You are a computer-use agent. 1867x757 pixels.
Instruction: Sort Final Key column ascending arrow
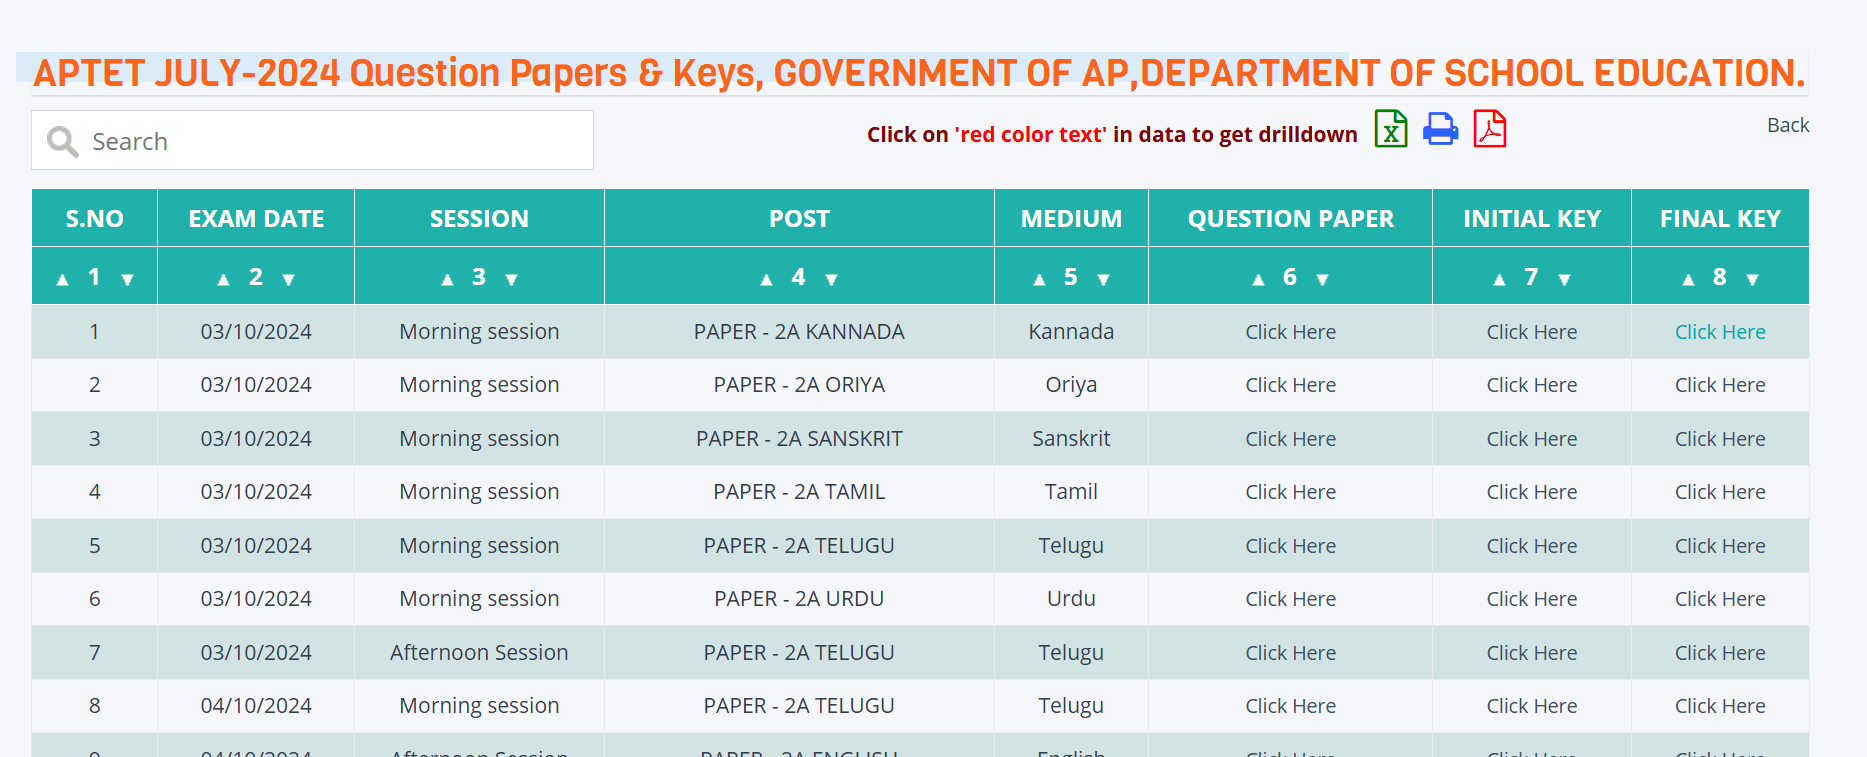pos(1688,280)
